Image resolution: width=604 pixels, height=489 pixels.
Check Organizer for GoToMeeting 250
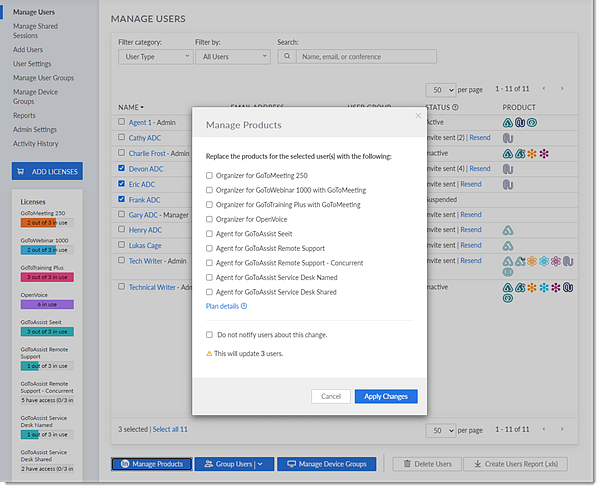[x=209, y=175]
